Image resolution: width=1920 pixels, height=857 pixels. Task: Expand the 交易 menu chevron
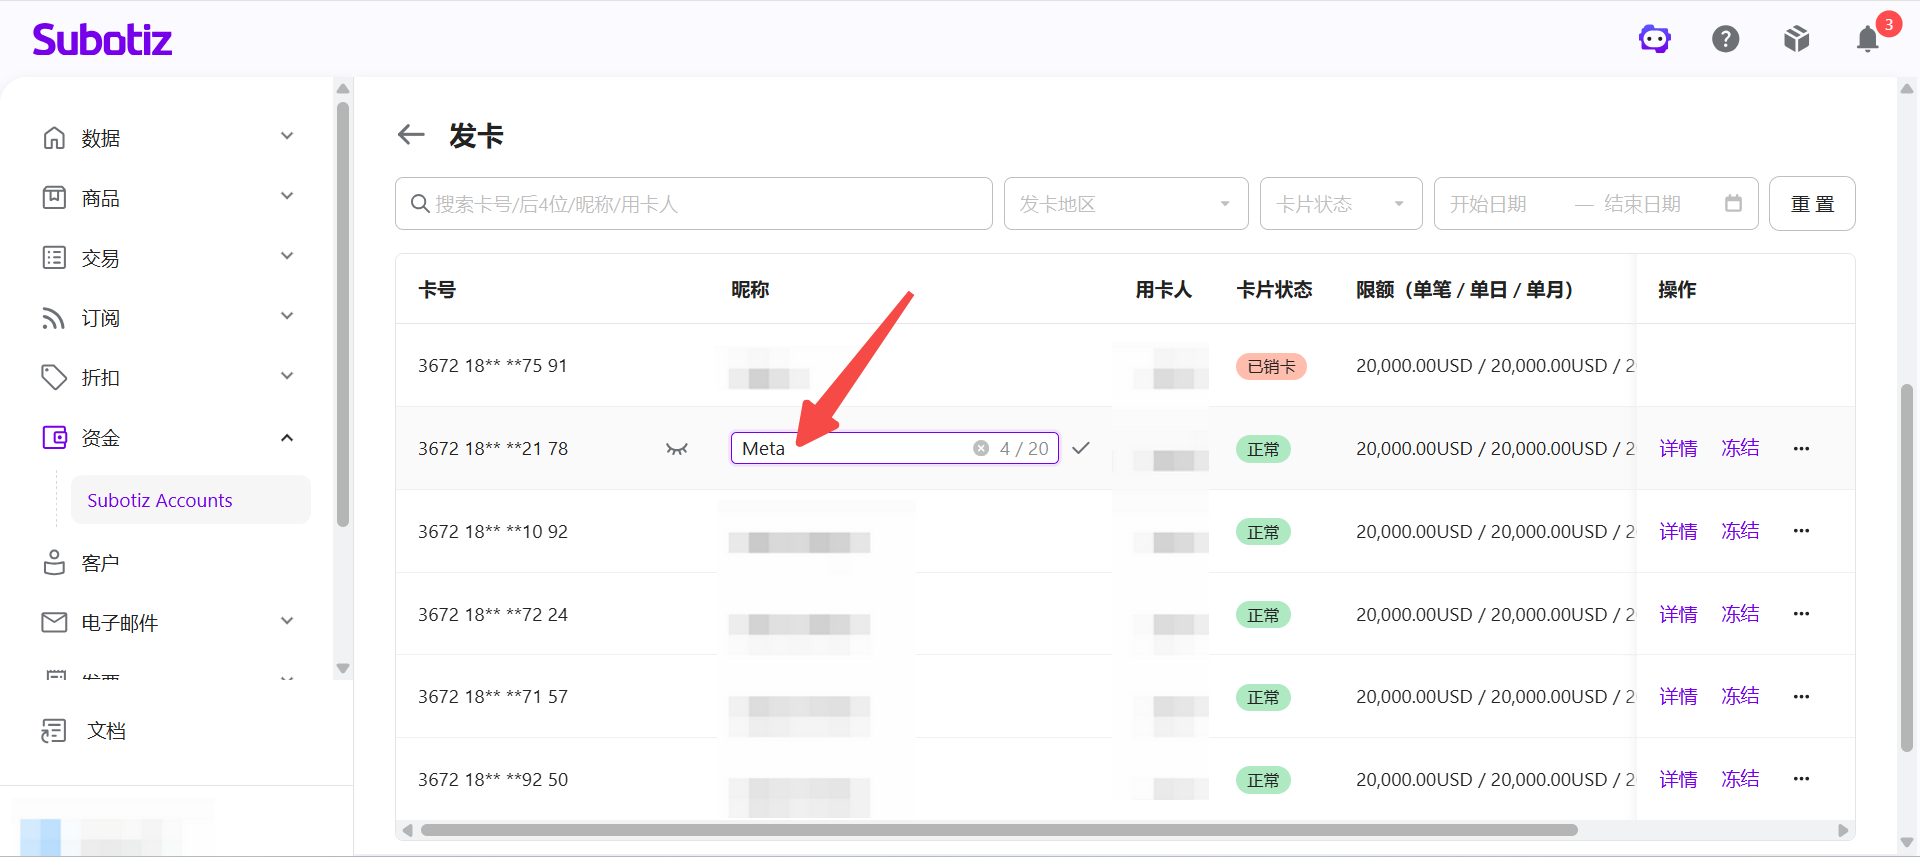point(287,256)
